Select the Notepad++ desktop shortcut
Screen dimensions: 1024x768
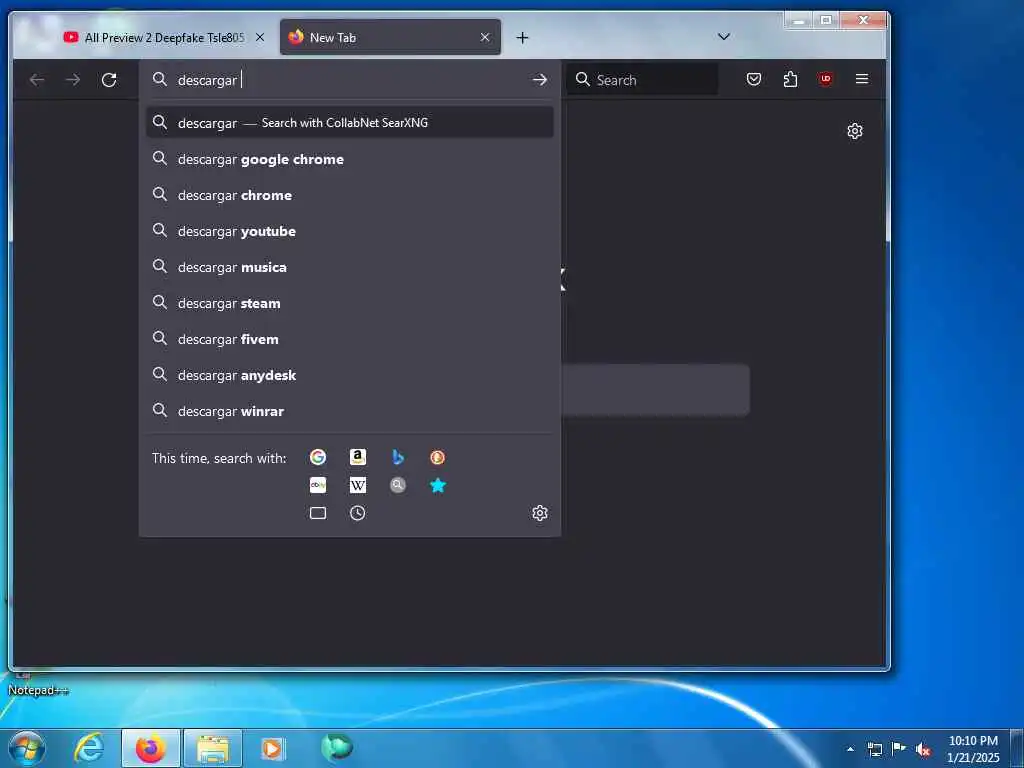click(x=37, y=683)
